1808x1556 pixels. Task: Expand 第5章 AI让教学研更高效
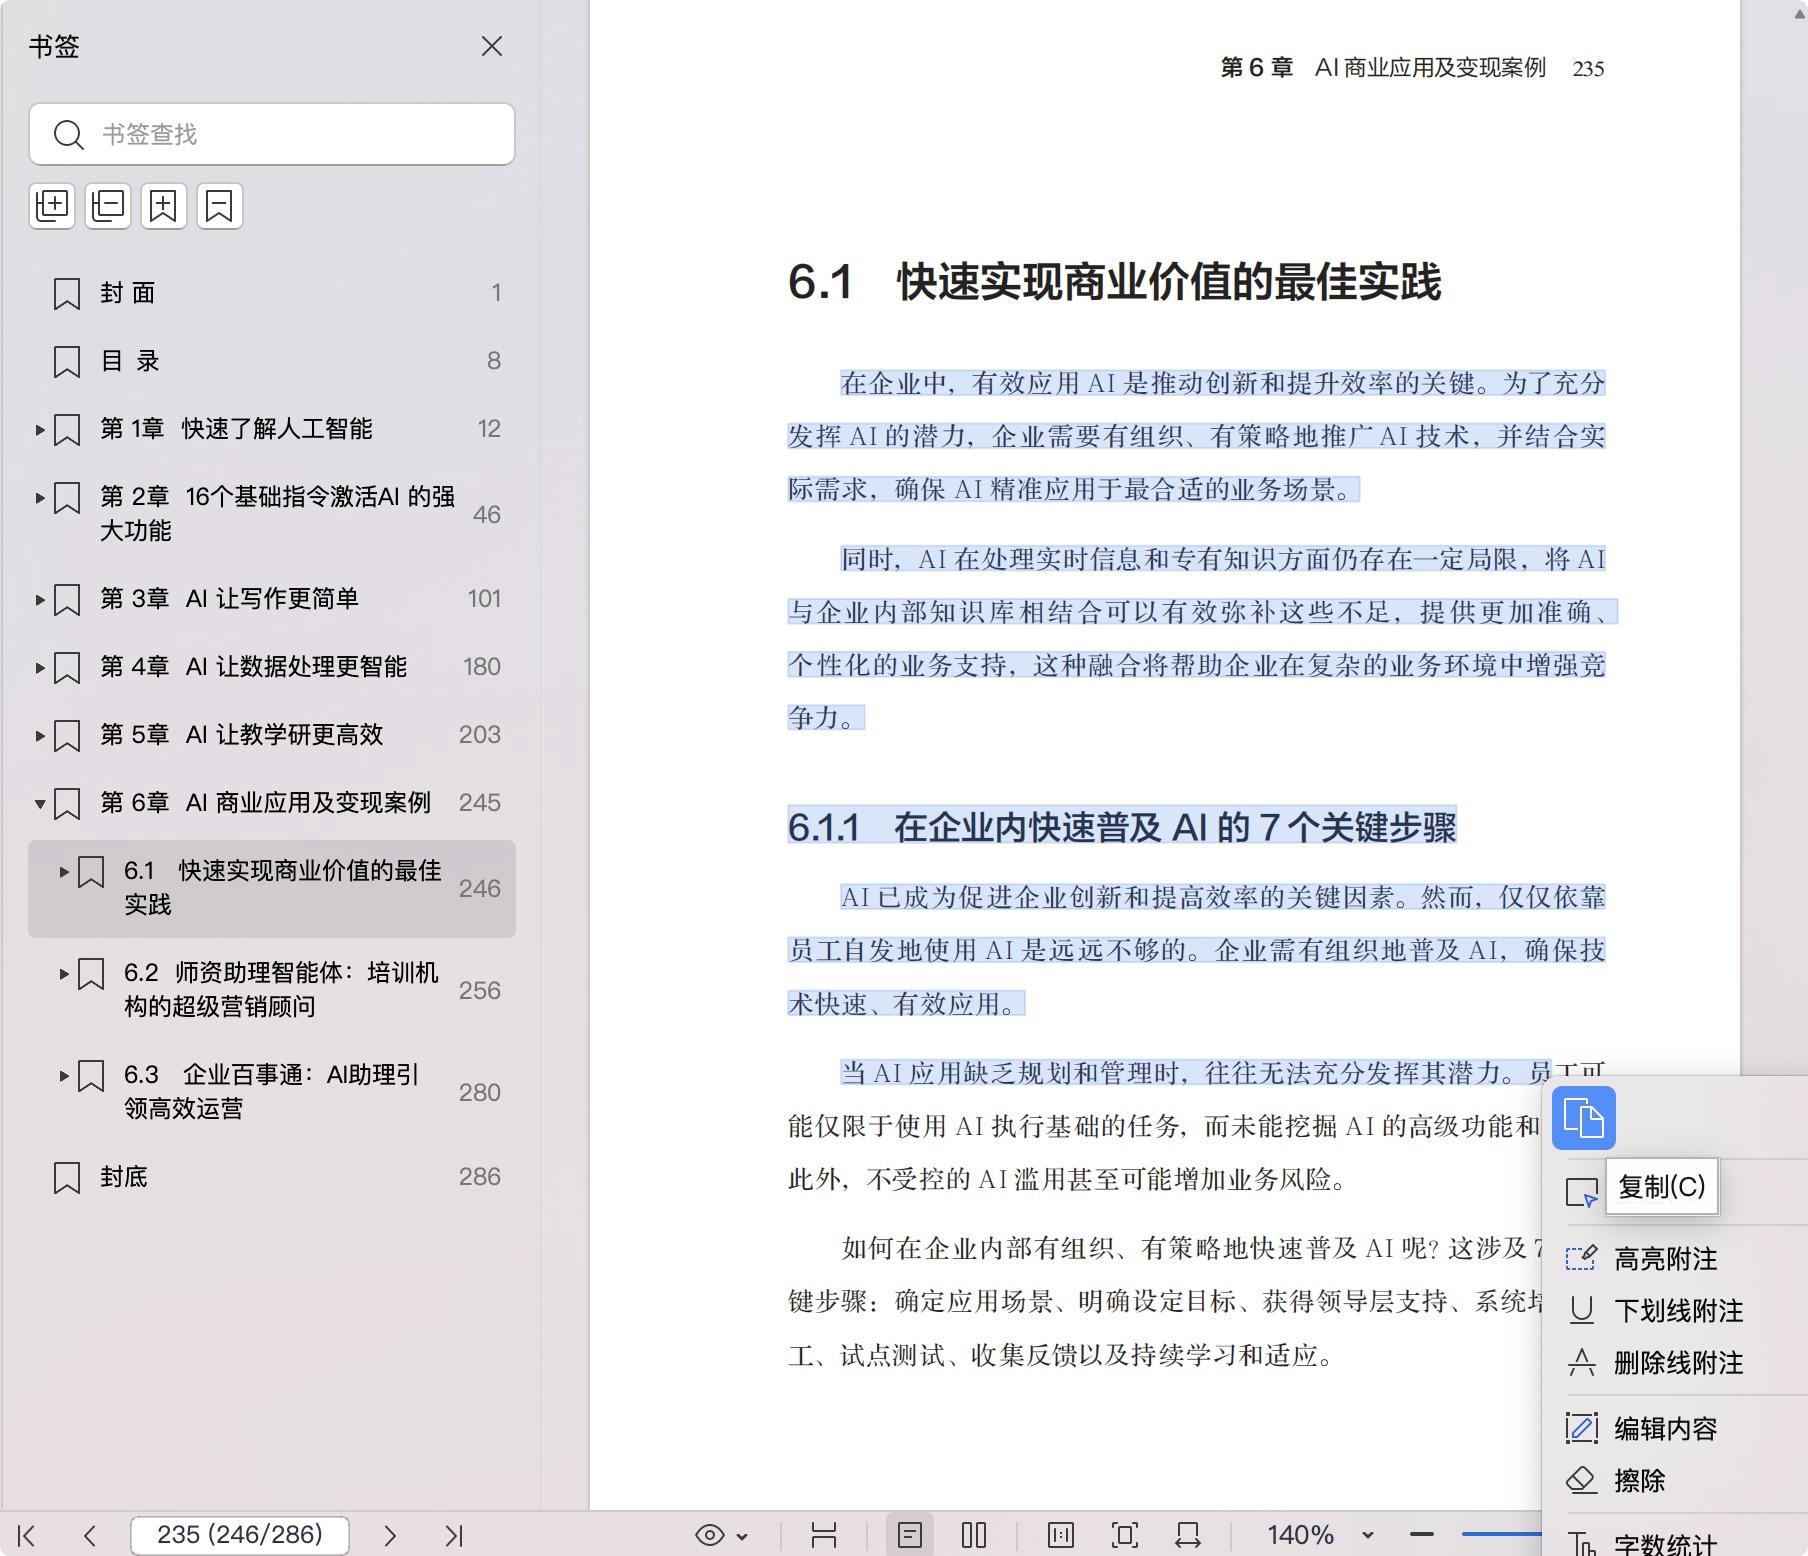pos(40,736)
